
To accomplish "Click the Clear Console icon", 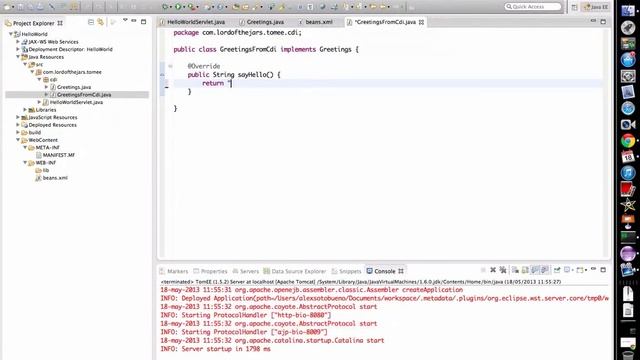I will [x=515, y=270].
